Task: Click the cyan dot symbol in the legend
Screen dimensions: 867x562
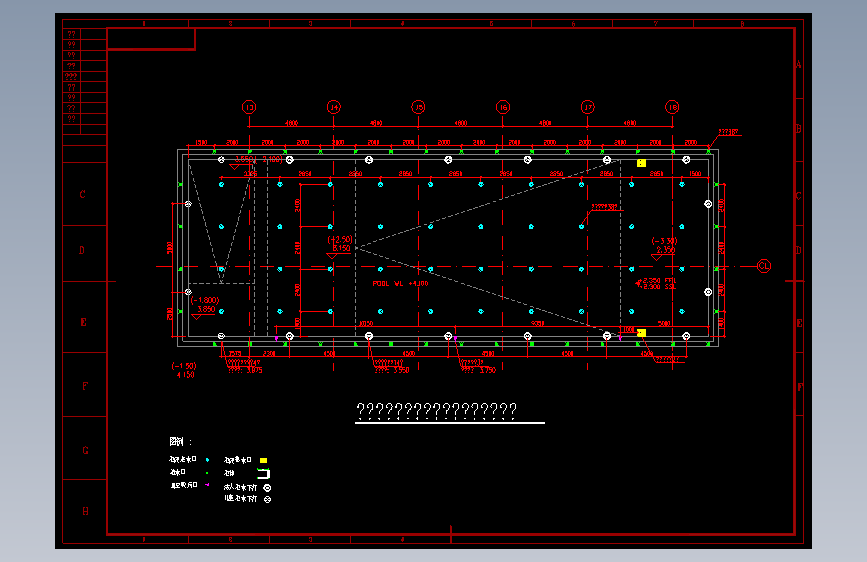Action: click(207, 460)
